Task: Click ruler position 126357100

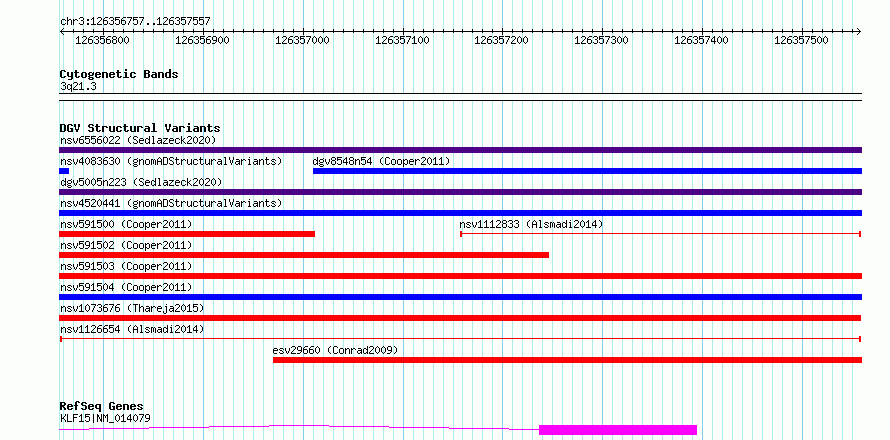Action: click(x=402, y=40)
